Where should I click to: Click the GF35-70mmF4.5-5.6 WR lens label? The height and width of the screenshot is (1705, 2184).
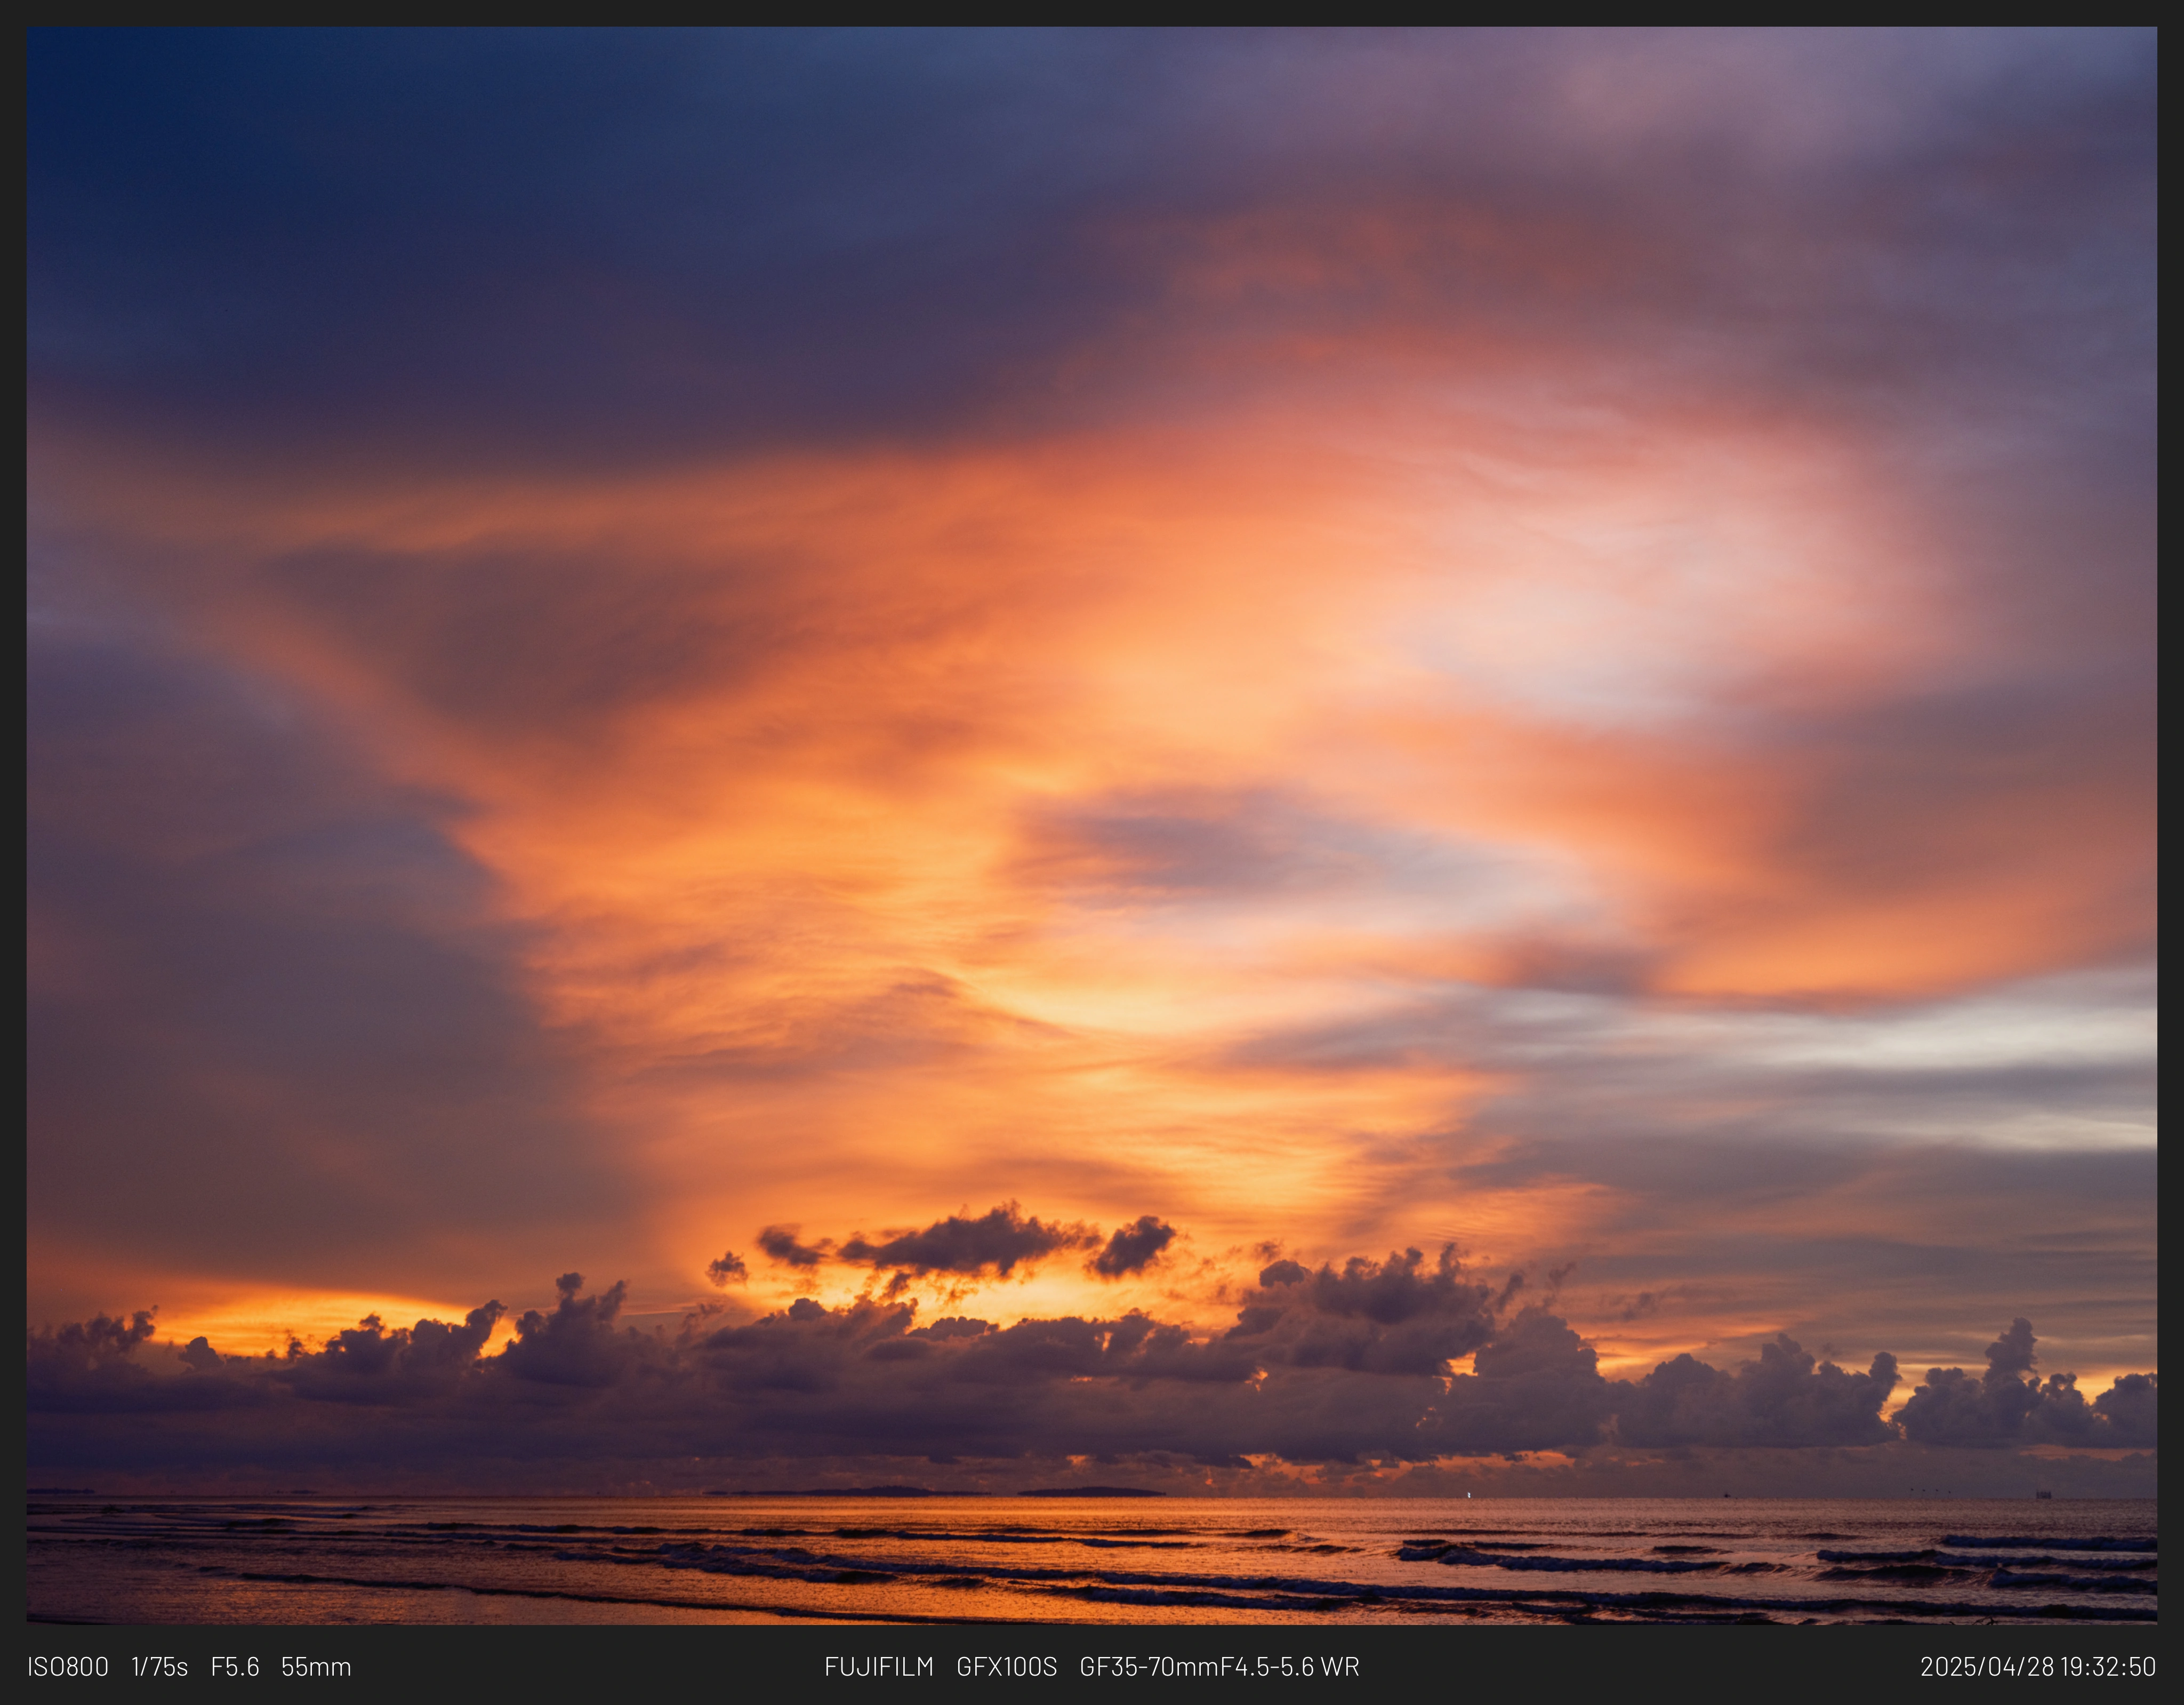(1219, 1667)
